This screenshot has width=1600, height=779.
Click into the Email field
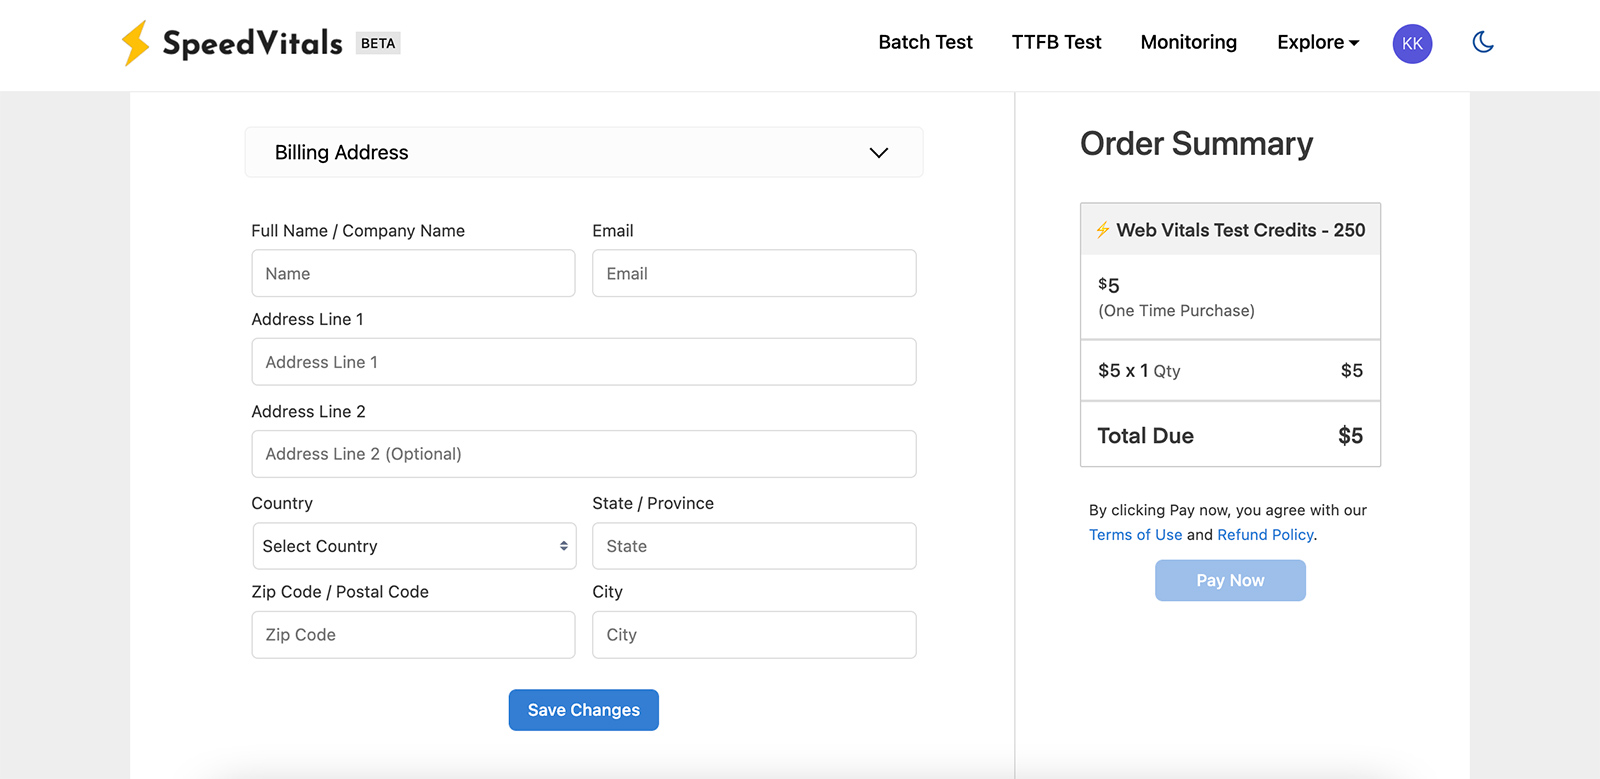754,273
